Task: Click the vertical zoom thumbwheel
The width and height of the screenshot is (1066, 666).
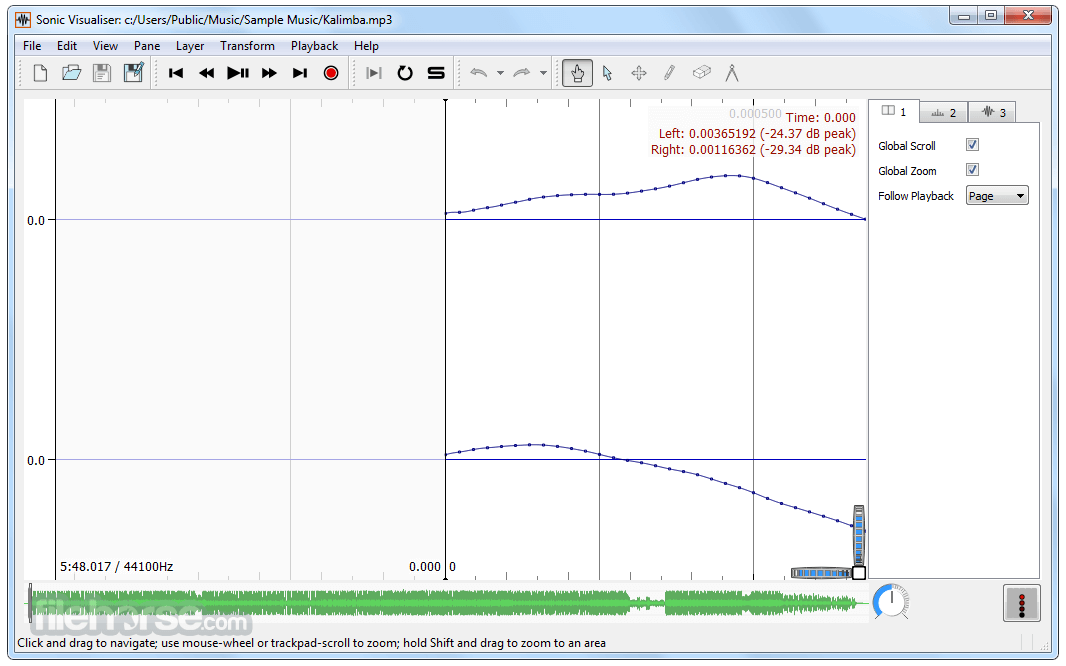Action: [x=859, y=536]
